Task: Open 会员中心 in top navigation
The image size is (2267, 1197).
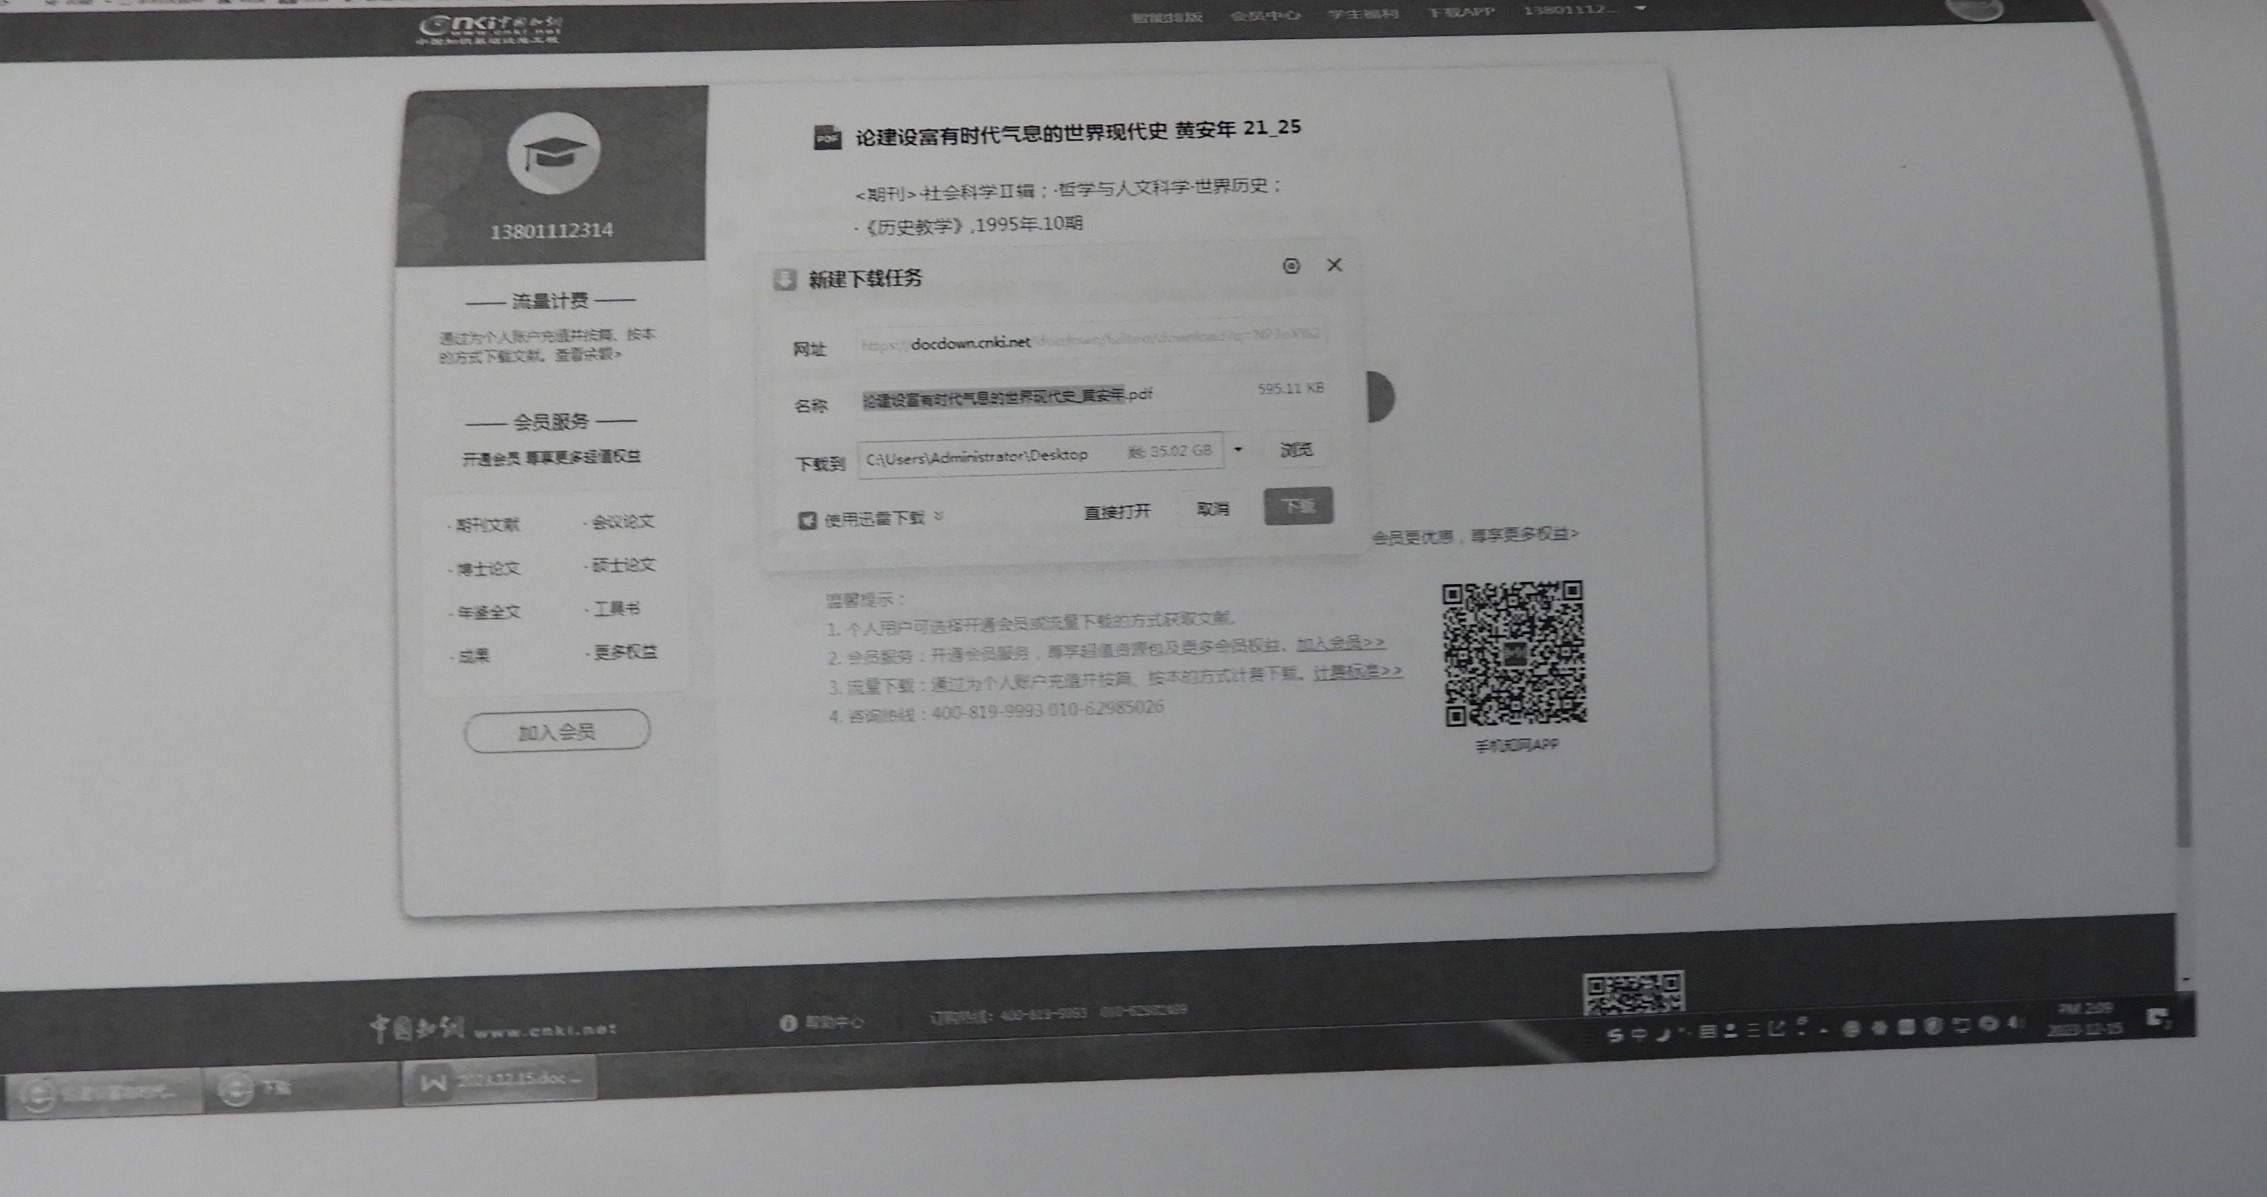Action: pyautogui.click(x=1265, y=14)
